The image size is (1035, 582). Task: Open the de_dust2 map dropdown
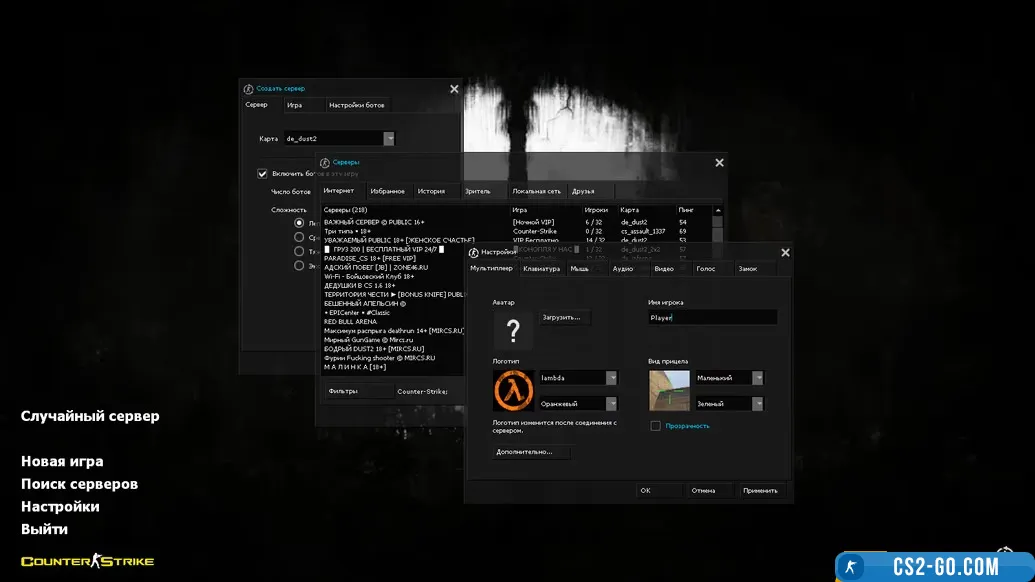[389, 139]
